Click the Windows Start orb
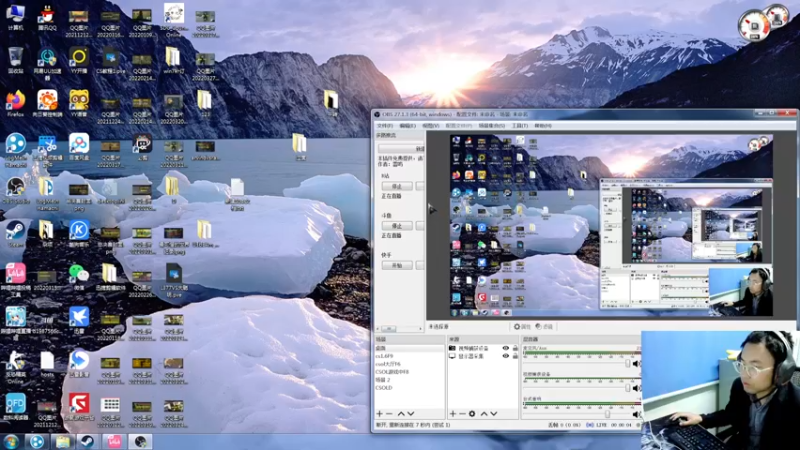The height and width of the screenshot is (450, 800). click(11, 441)
